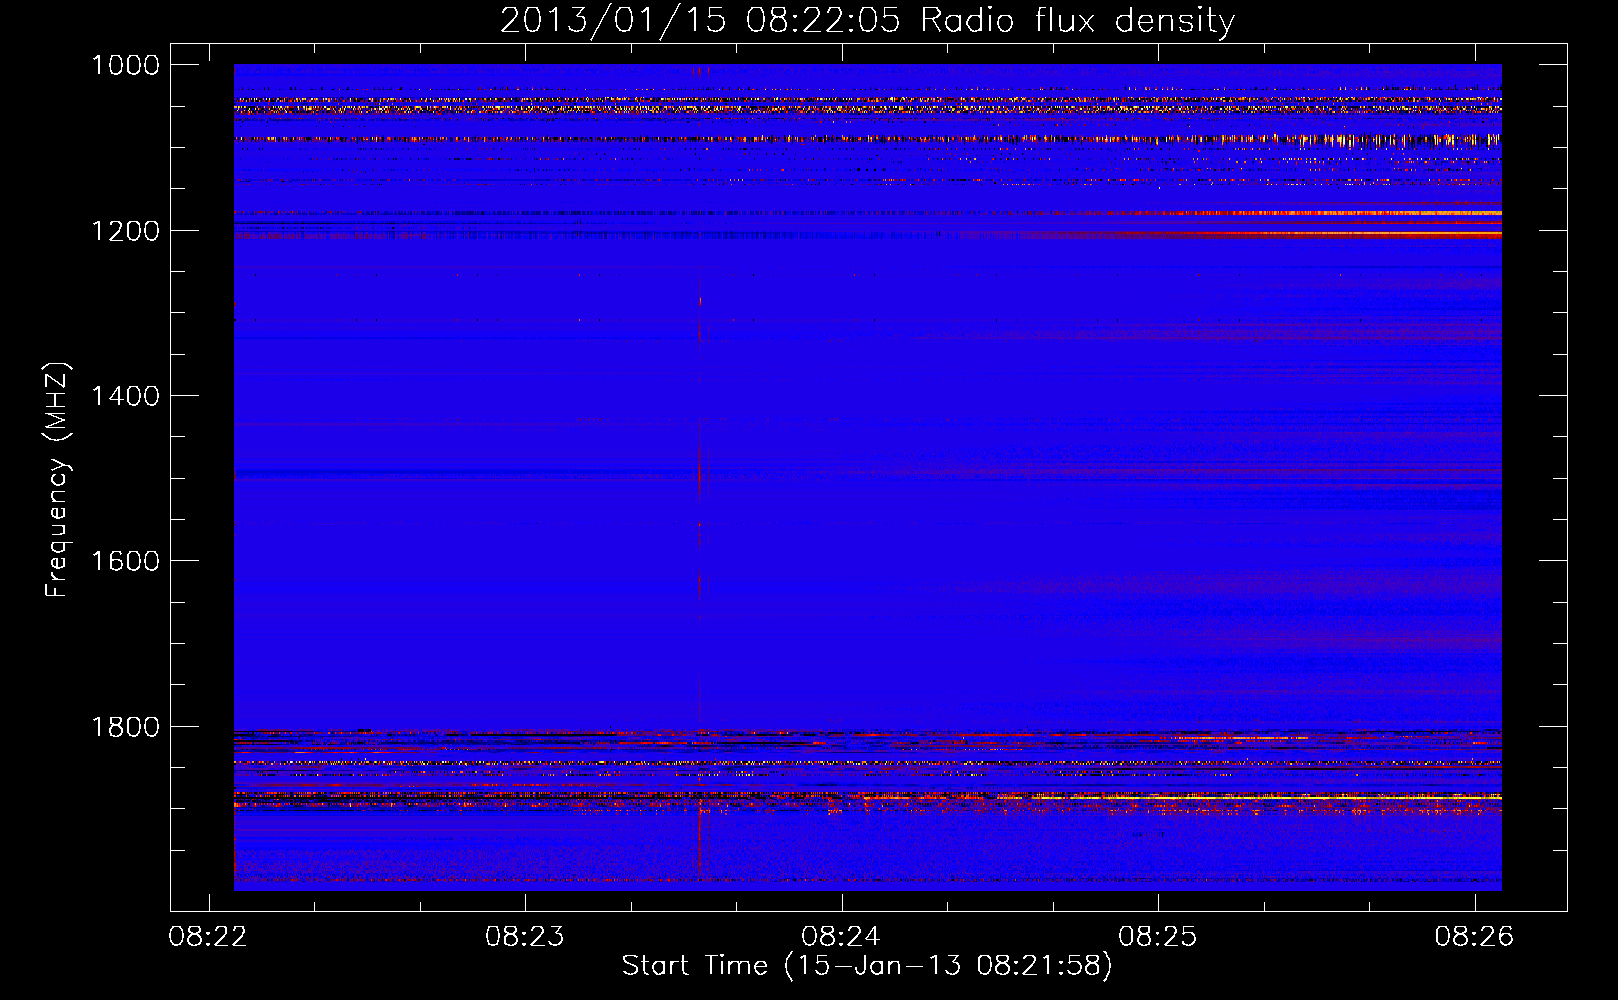Click the 1800 frequency tick label
This screenshot has width=1618, height=1000.
coord(126,727)
